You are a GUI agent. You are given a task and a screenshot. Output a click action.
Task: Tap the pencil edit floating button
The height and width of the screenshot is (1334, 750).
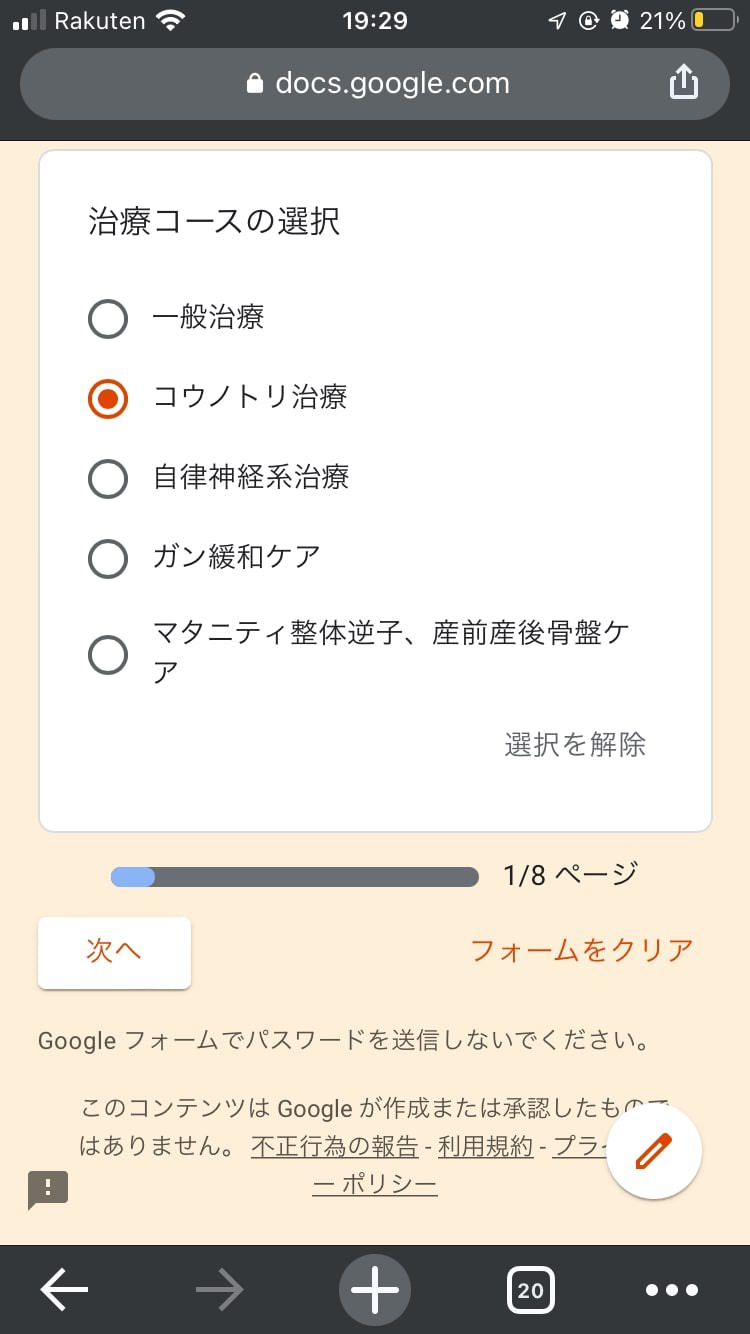pos(654,1151)
